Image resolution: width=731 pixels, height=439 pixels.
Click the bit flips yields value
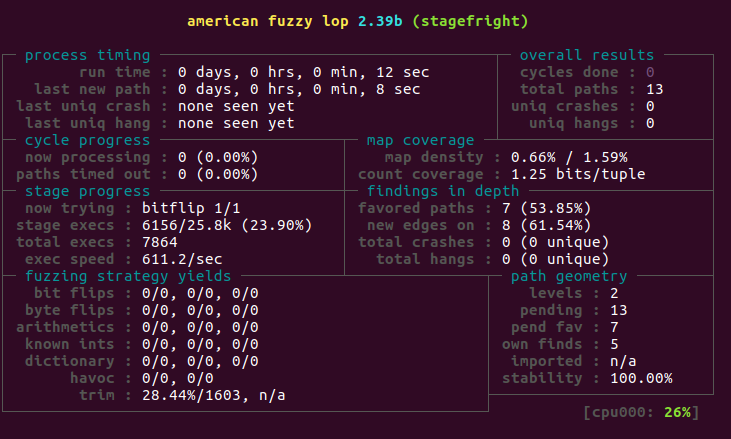[x=200, y=293]
